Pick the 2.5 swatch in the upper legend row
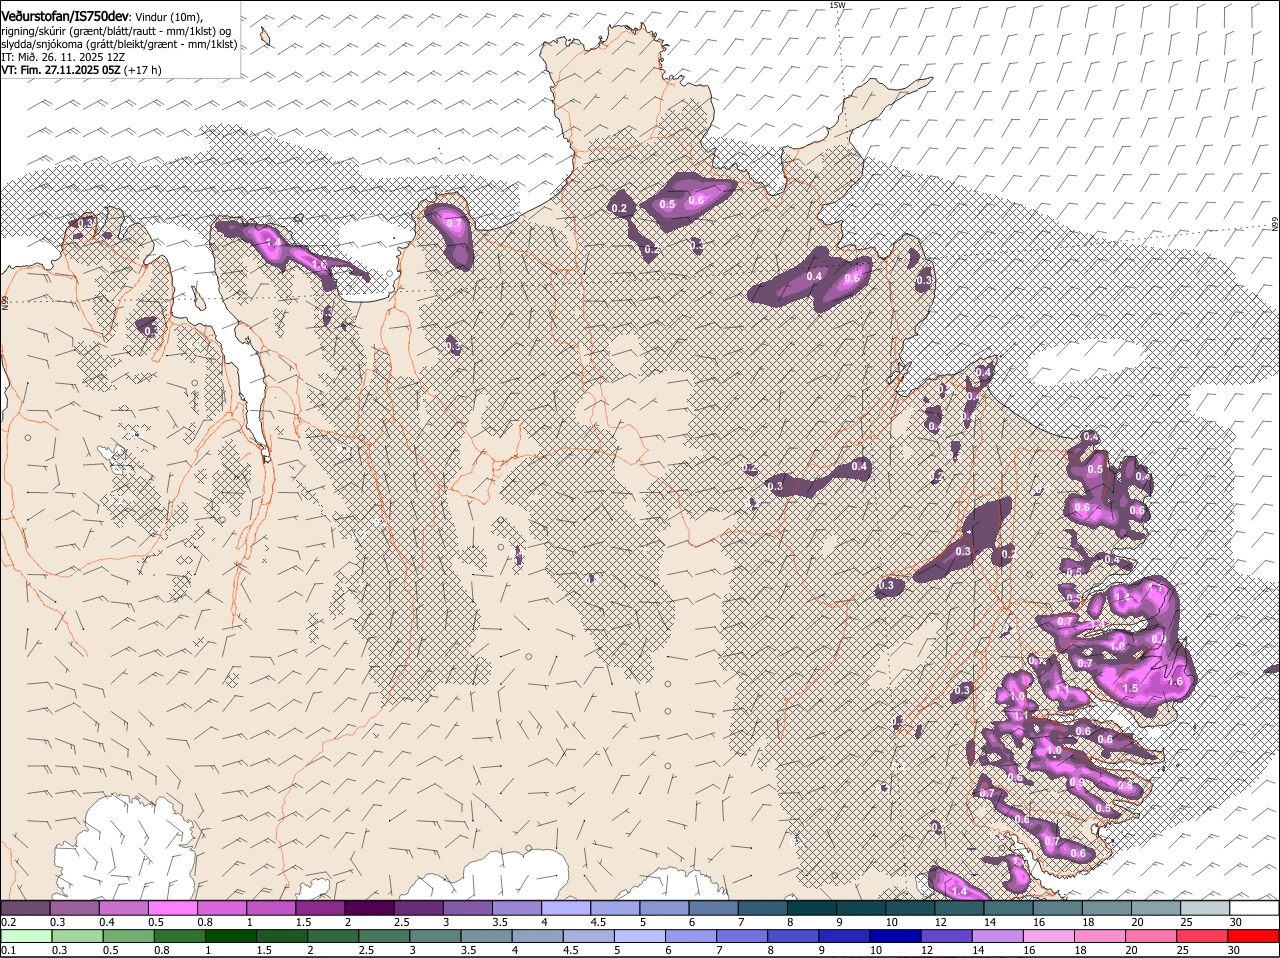The width and height of the screenshot is (1280, 958). pos(417,907)
